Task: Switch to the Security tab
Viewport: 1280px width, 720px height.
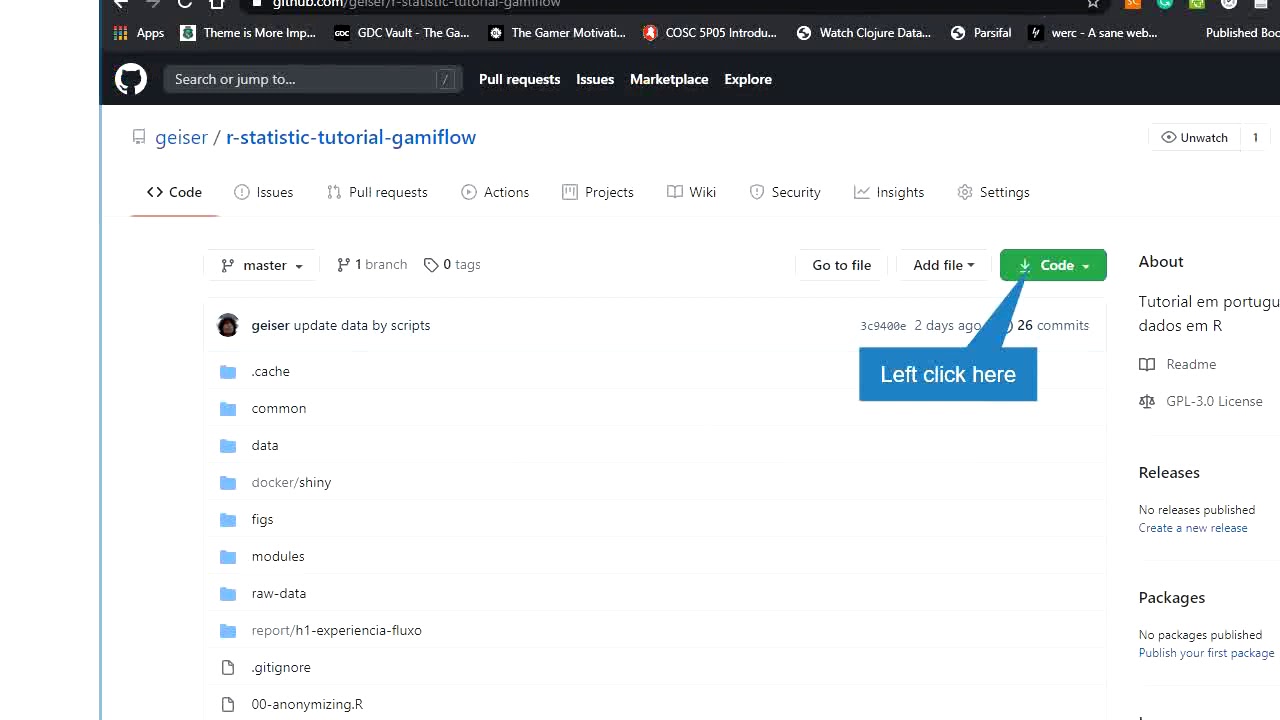Action: click(x=785, y=192)
